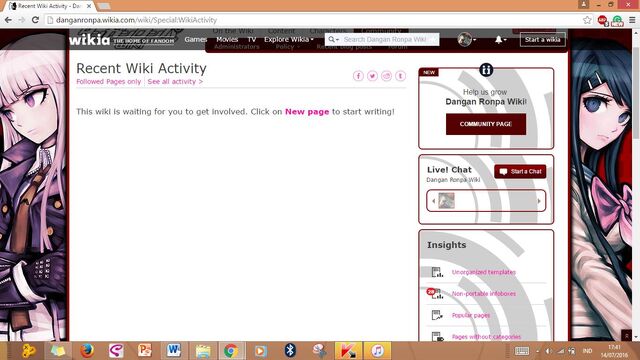The height and width of the screenshot is (360, 640).
Task: Open the TV hub link
Action: pos(251,40)
